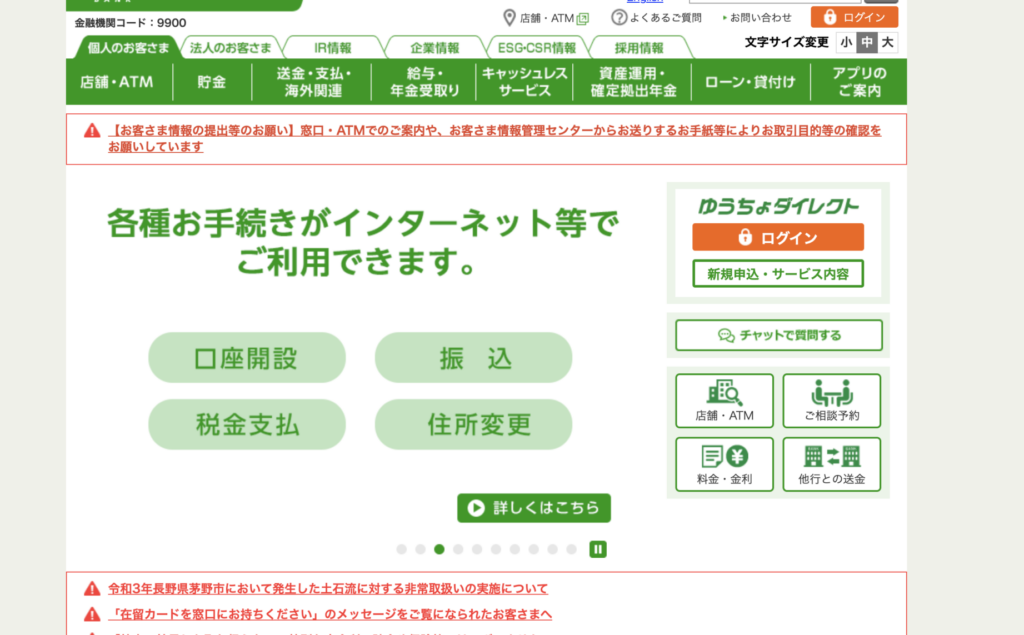Image resolution: width=1024 pixels, height=635 pixels.
Task: Click the 詳しくはこちら green button
Action: pos(534,508)
